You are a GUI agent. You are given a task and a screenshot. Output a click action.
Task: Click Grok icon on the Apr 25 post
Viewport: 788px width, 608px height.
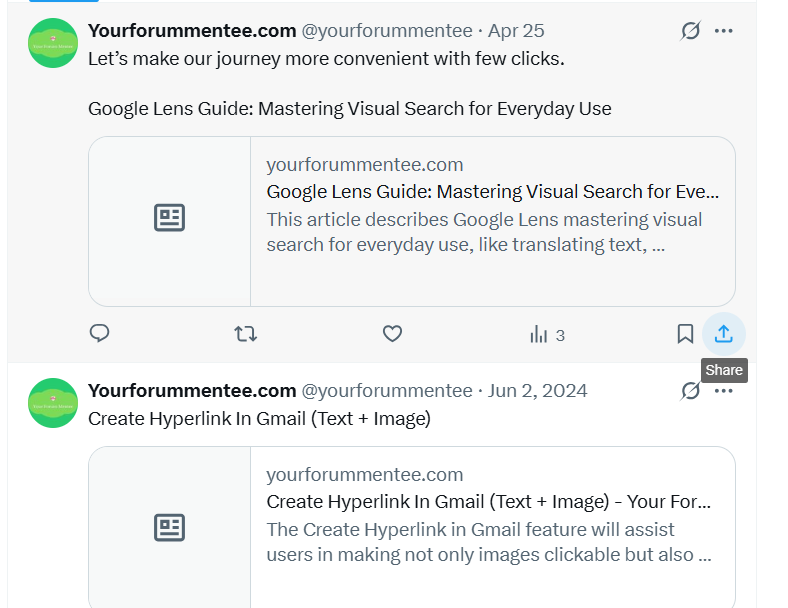691,31
